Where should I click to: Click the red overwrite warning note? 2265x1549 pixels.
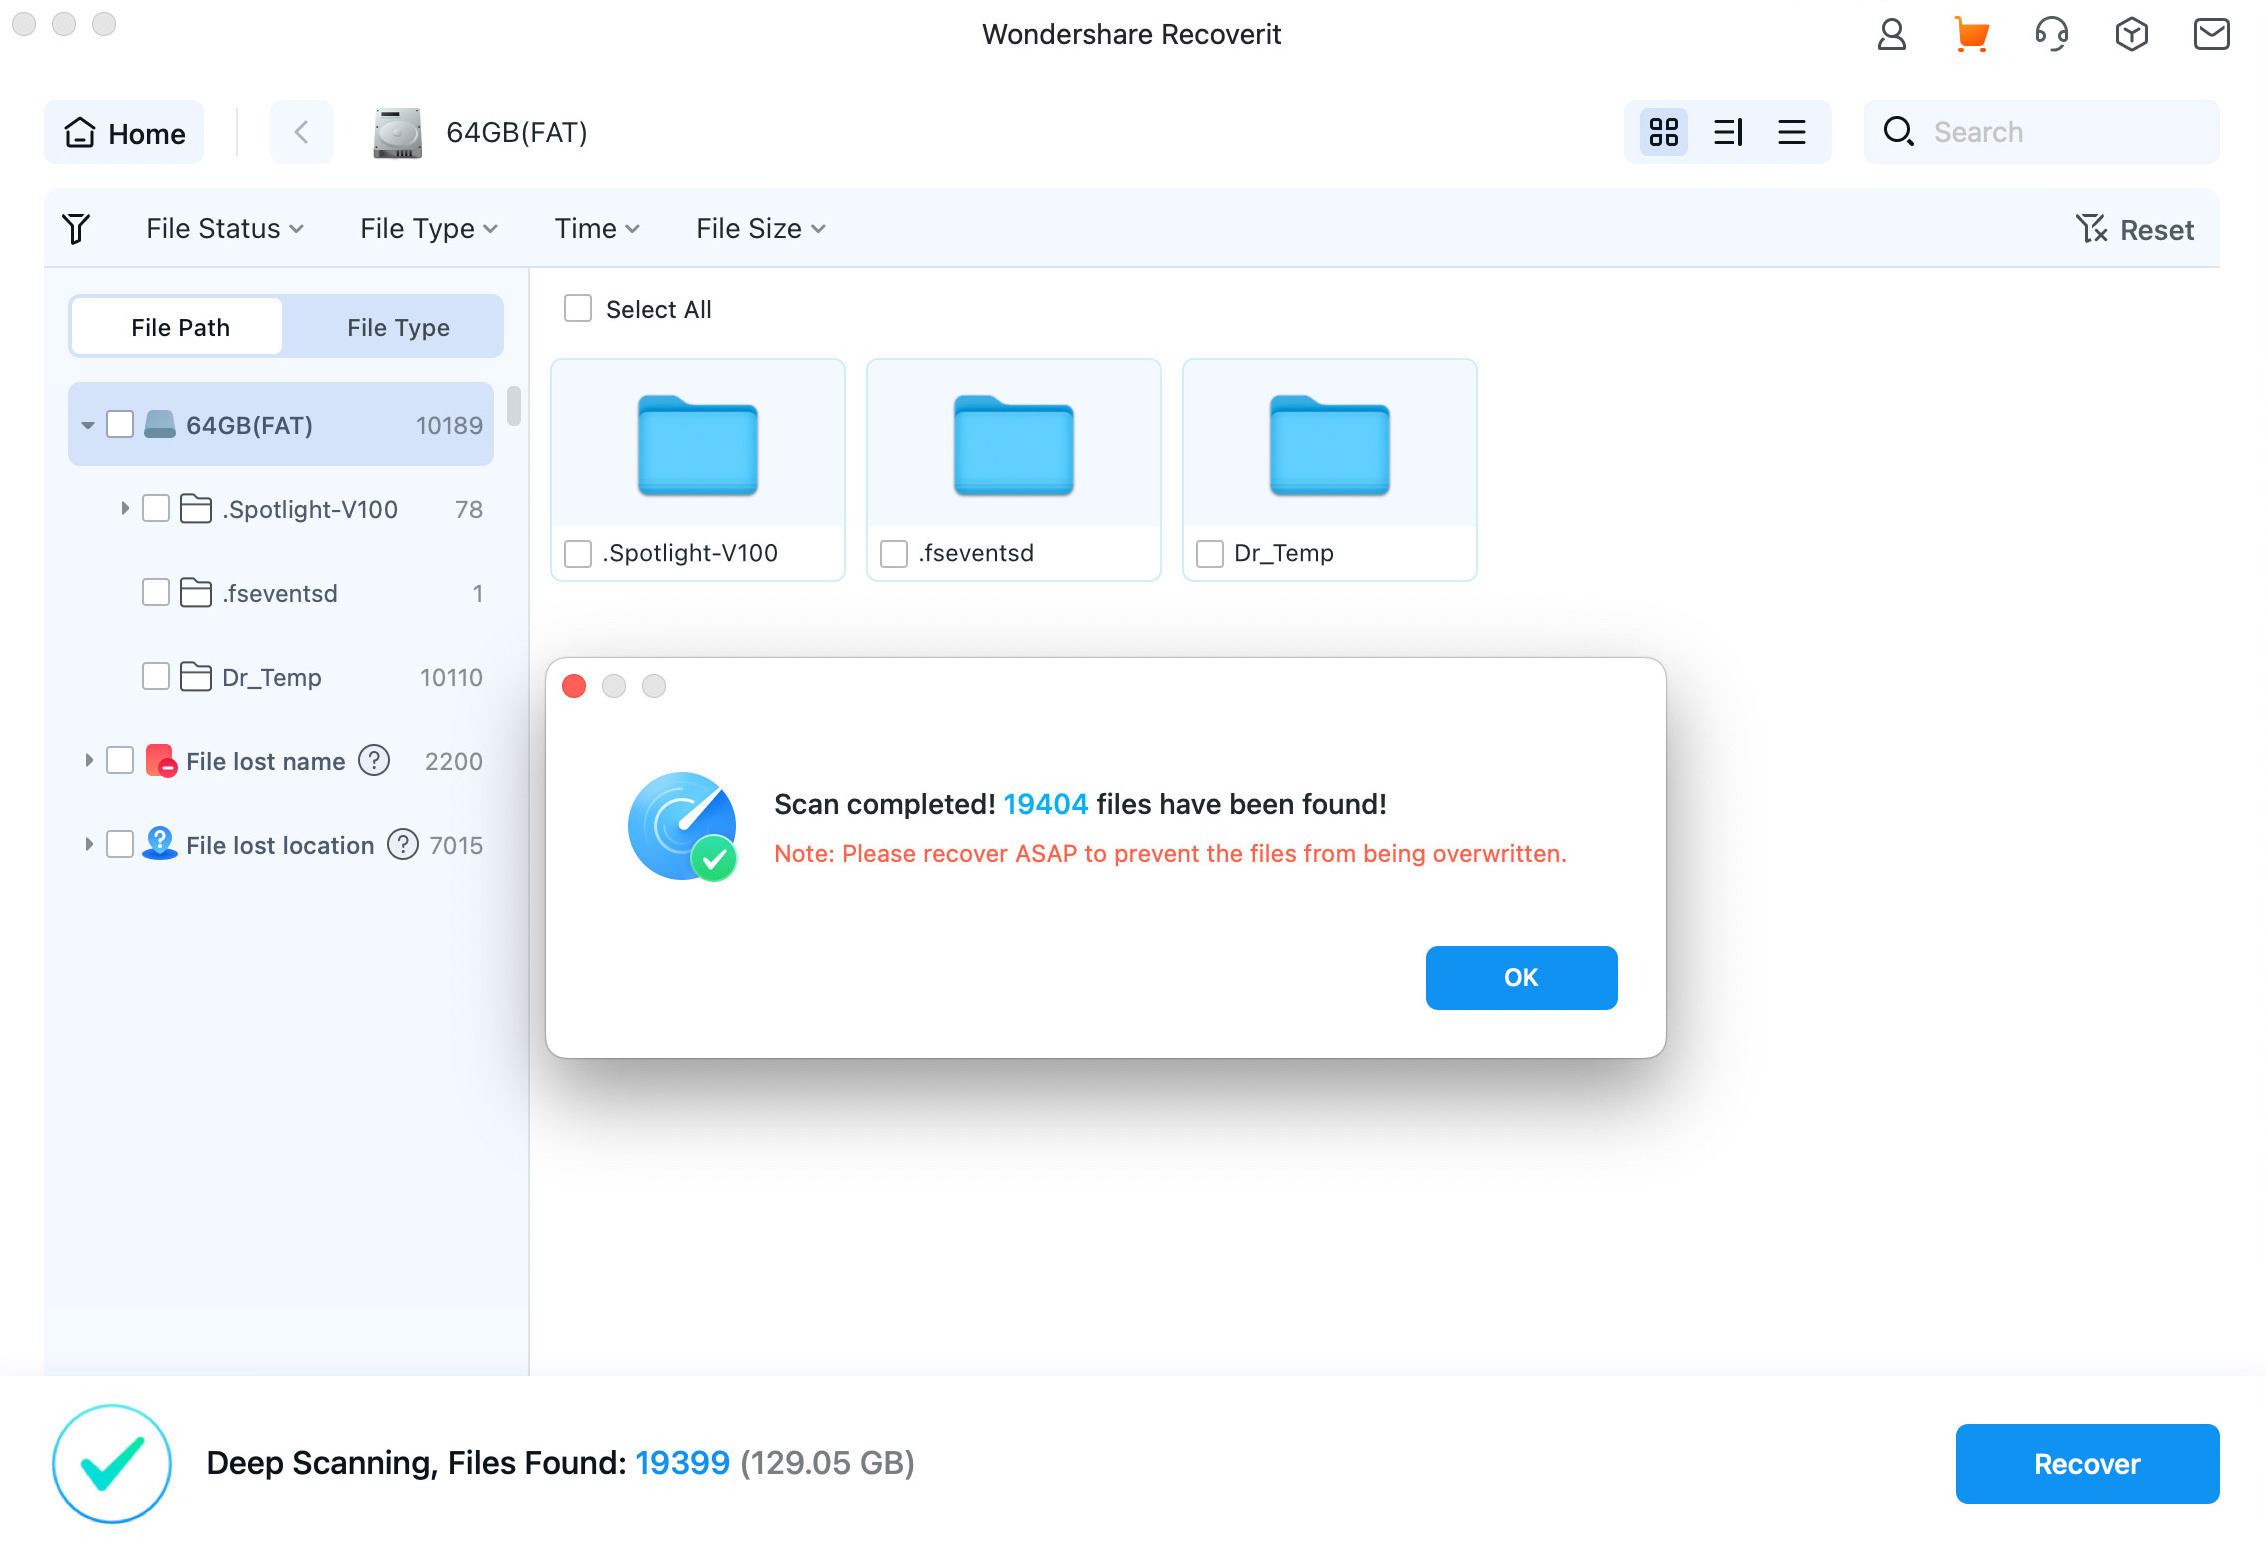(1170, 853)
